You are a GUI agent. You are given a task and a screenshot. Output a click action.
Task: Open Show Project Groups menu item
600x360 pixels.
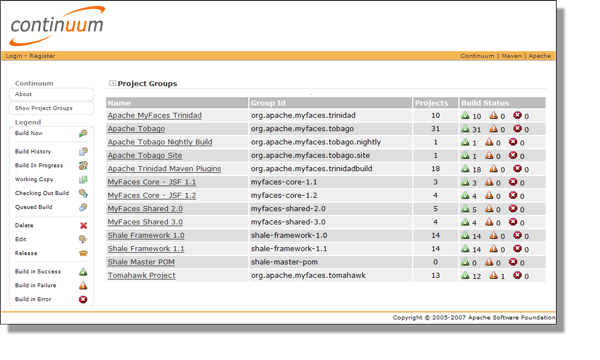coord(44,108)
